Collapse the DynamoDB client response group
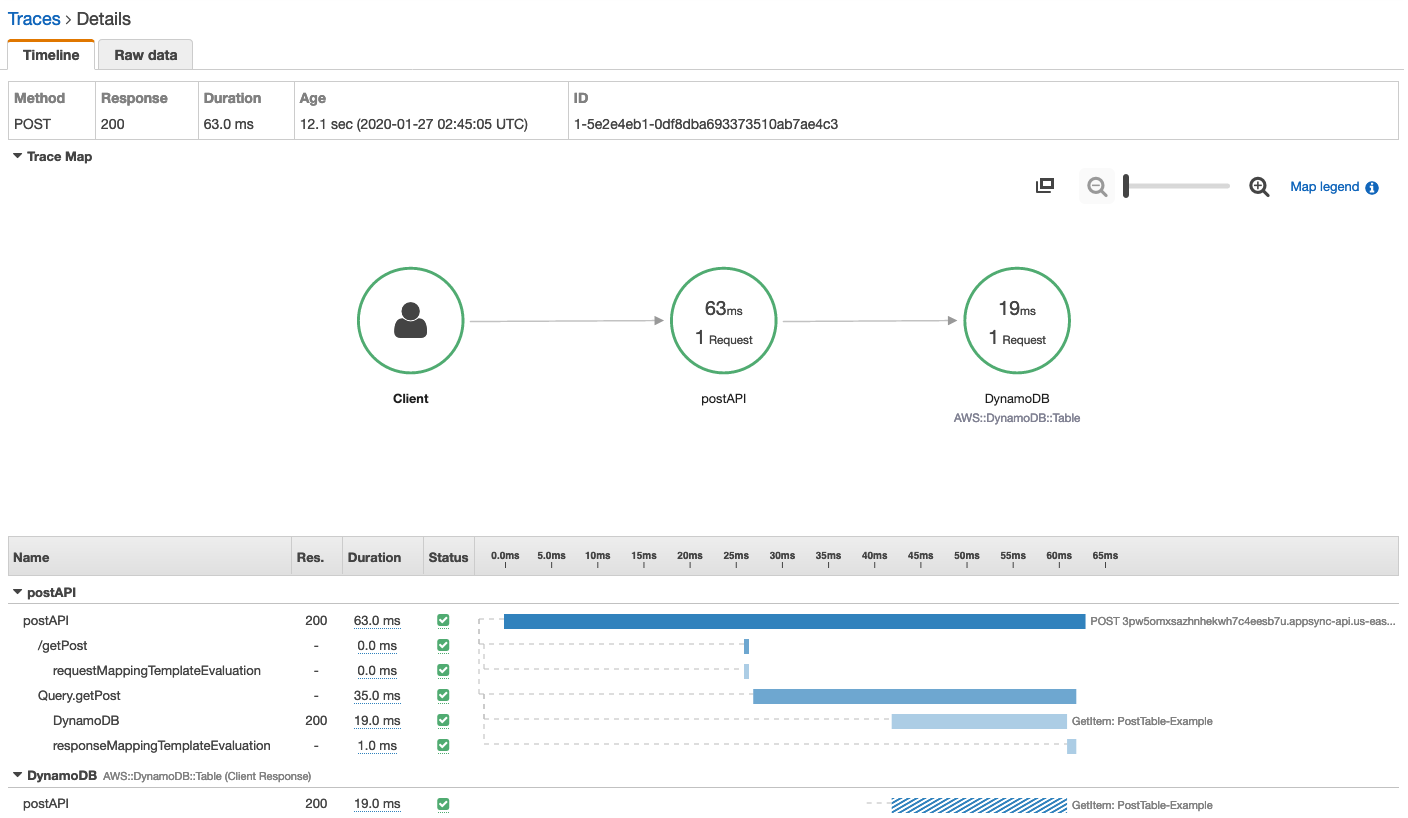Screen dimensions: 1408x818 click(18, 775)
